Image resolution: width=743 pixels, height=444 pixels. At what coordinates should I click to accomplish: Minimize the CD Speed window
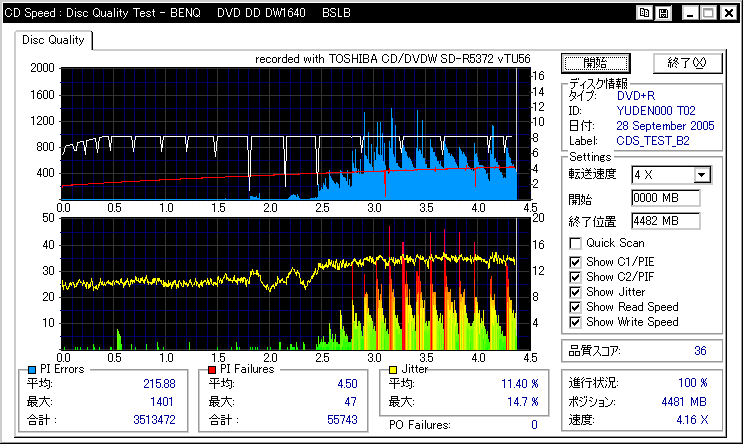pos(690,13)
